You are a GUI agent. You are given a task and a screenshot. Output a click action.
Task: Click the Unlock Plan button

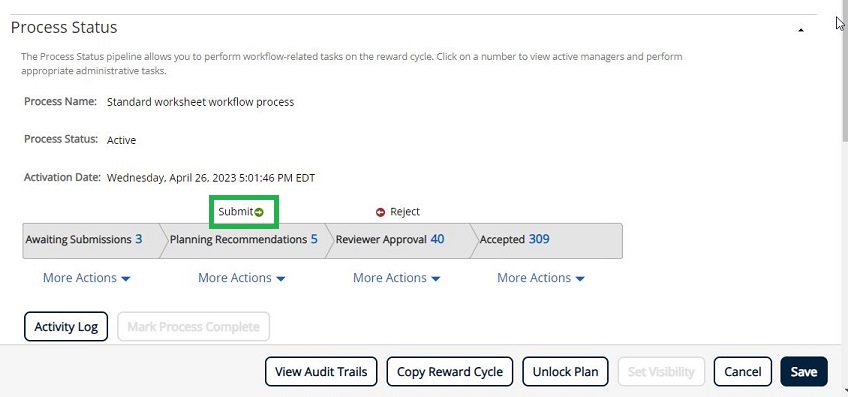566,372
